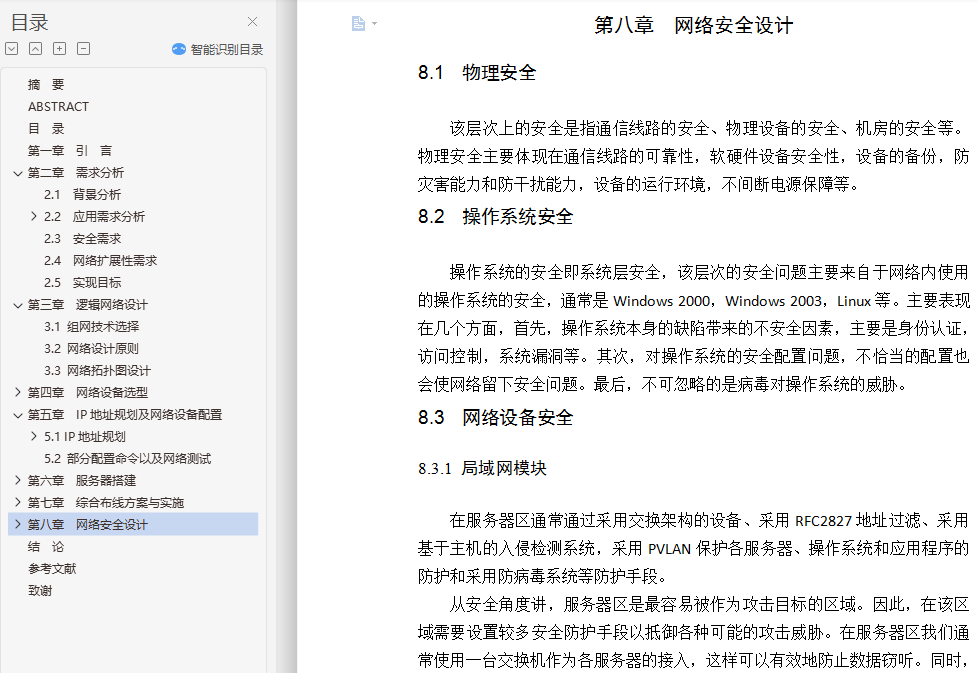Go to 摘 要 in outline

(46, 85)
